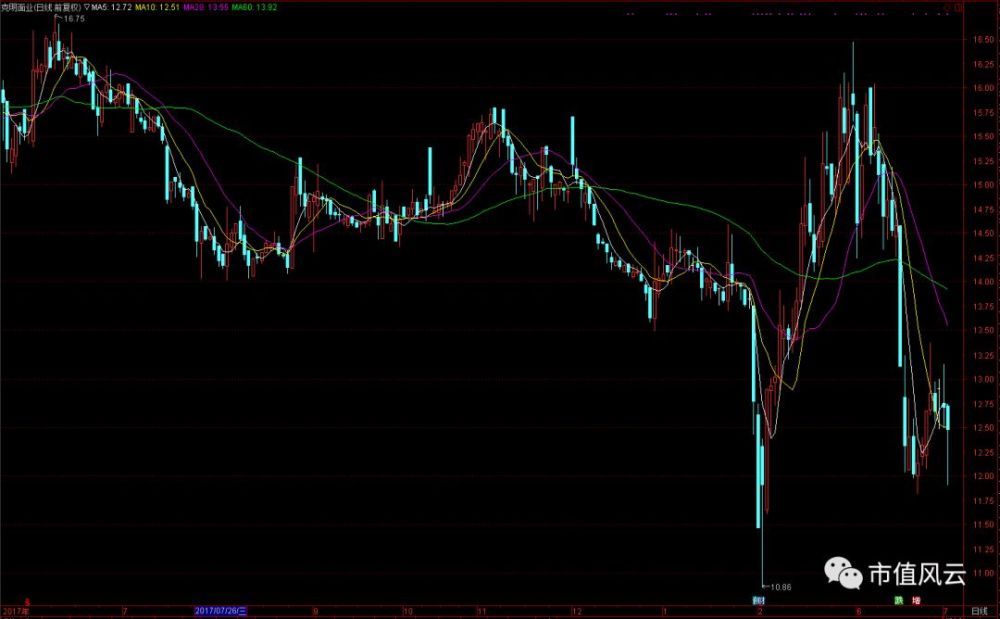Viewport: 1000px width, 619px height.
Task: Click the 16.75 high price marker
Action: pos(74,18)
